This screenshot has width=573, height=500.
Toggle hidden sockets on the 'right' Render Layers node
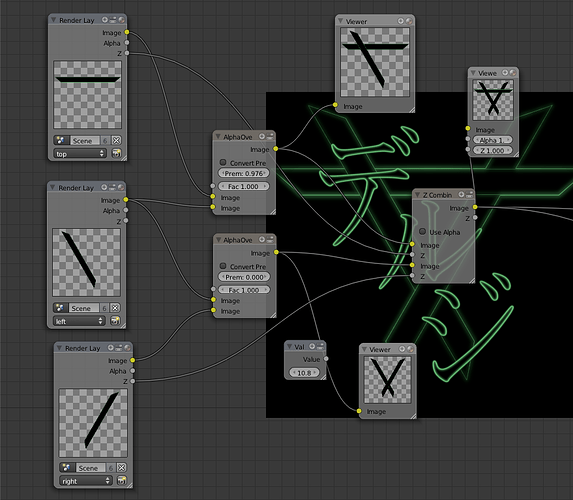[111, 348]
